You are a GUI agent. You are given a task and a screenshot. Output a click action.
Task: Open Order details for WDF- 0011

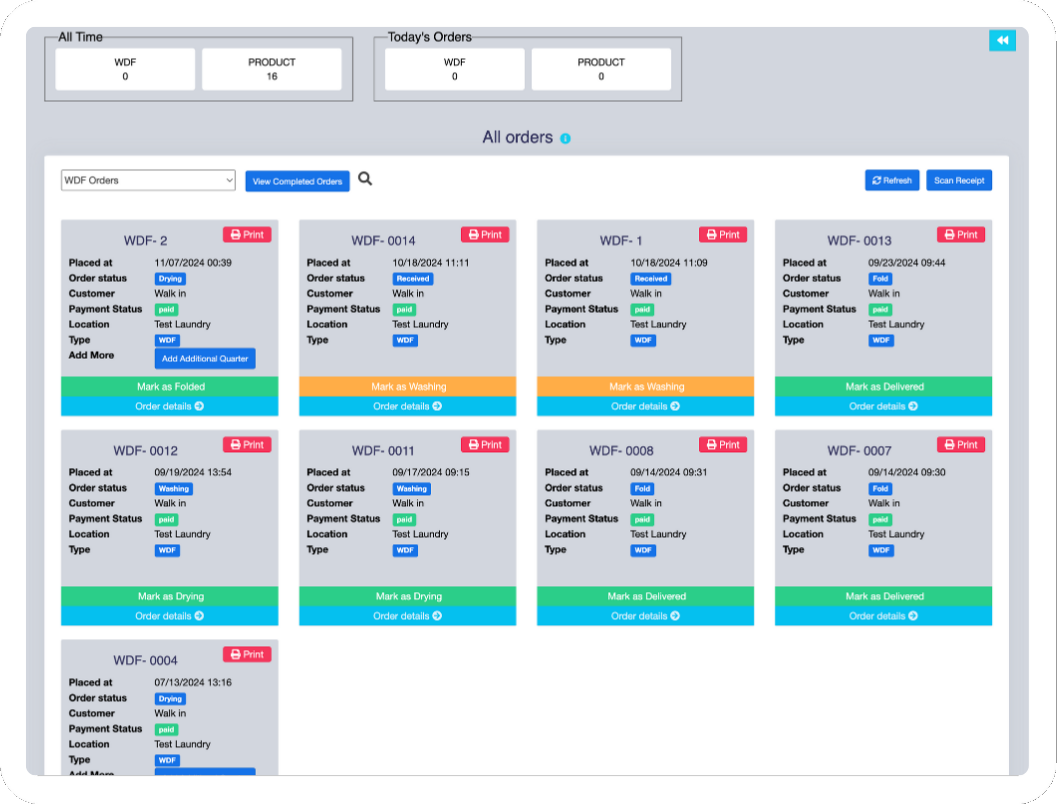click(408, 616)
